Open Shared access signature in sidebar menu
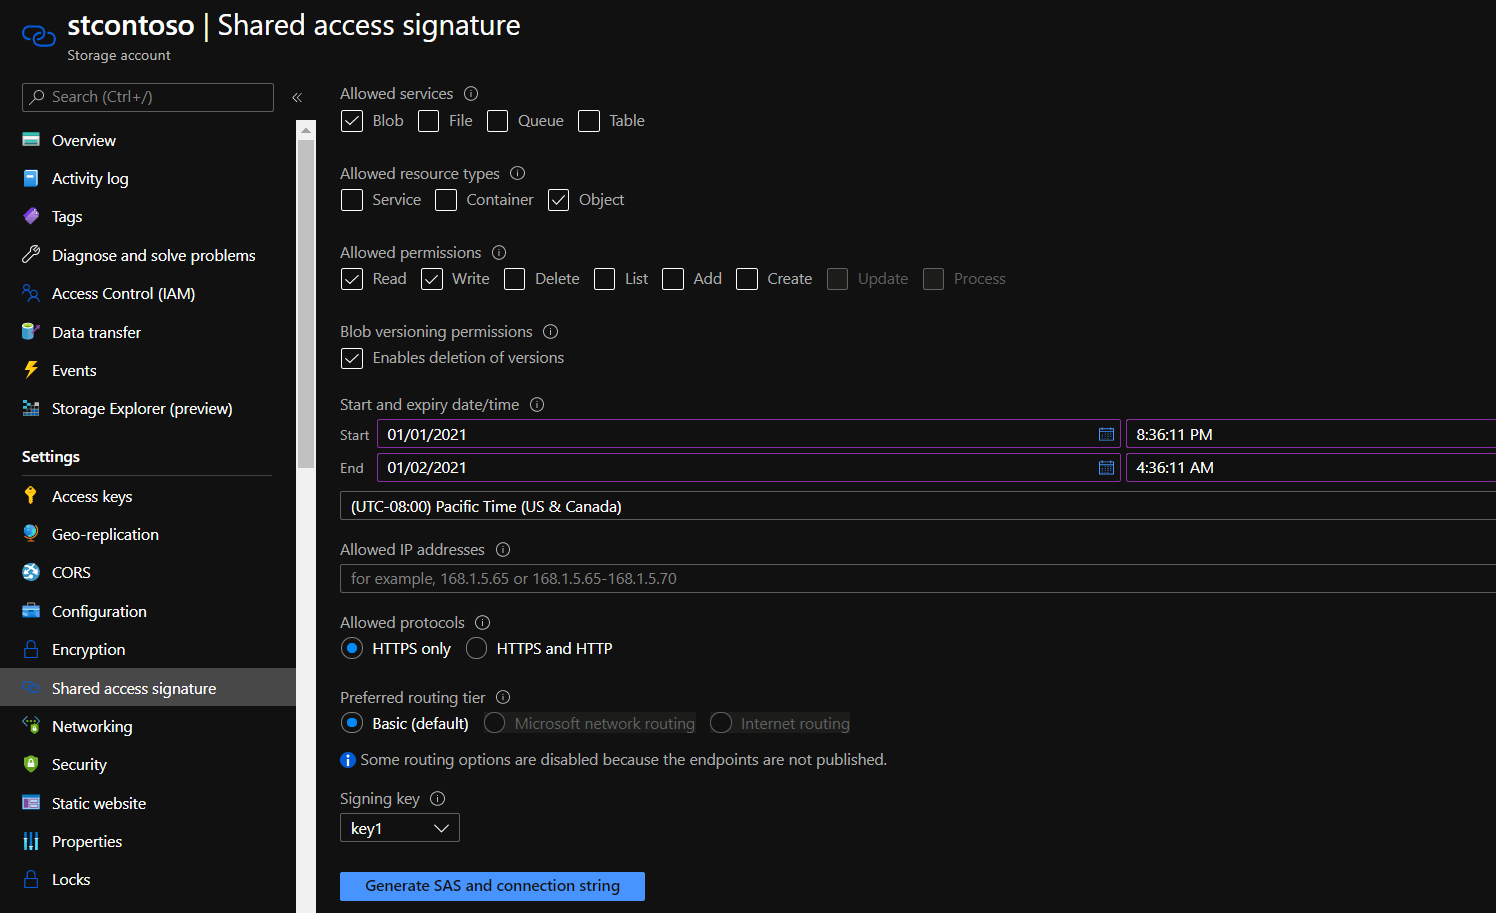This screenshot has height=913, width=1496. (x=148, y=688)
